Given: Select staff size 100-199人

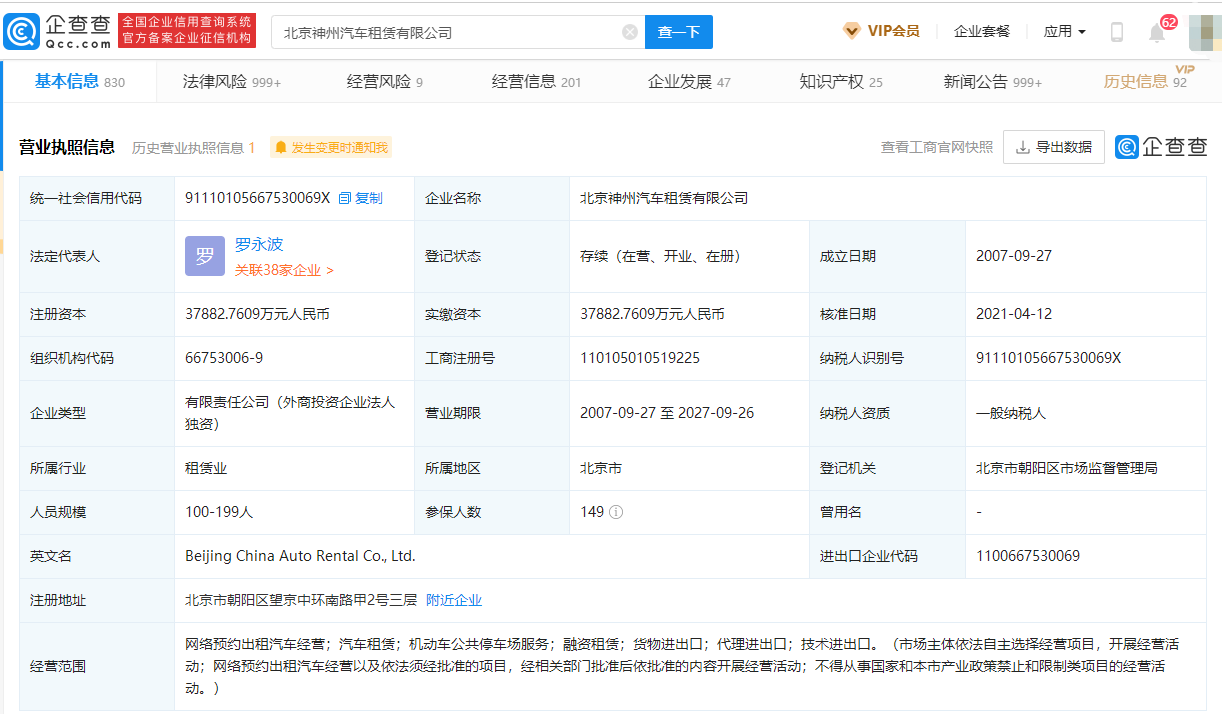Looking at the screenshot, I should click(219, 512).
